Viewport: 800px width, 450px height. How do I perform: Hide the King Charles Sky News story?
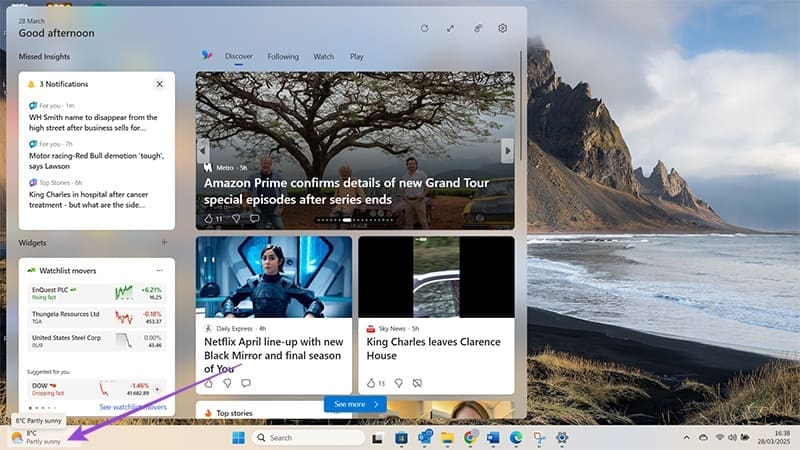pos(417,383)
